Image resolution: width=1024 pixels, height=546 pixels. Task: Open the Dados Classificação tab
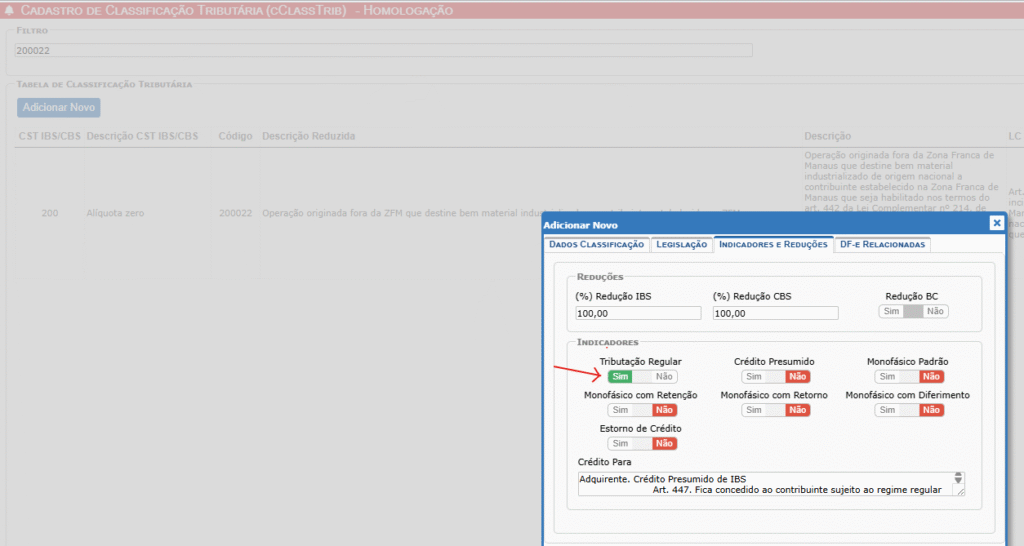click(x=596, y=245)
